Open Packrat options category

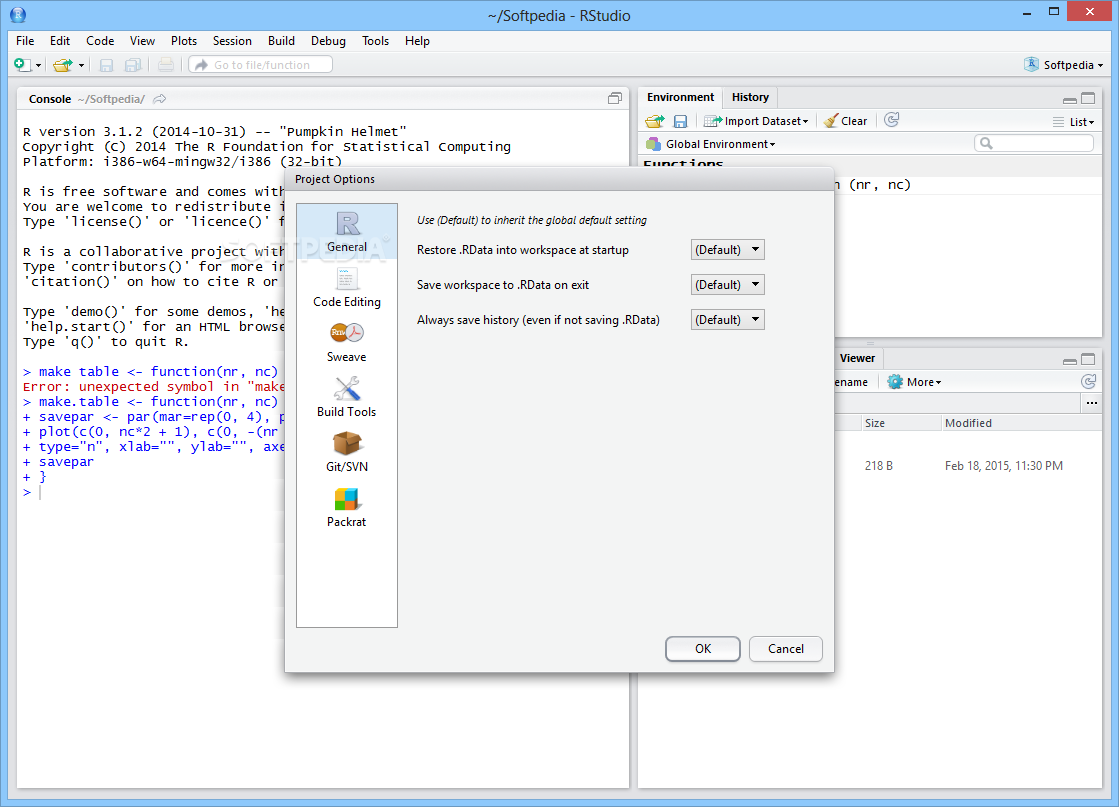347,507
